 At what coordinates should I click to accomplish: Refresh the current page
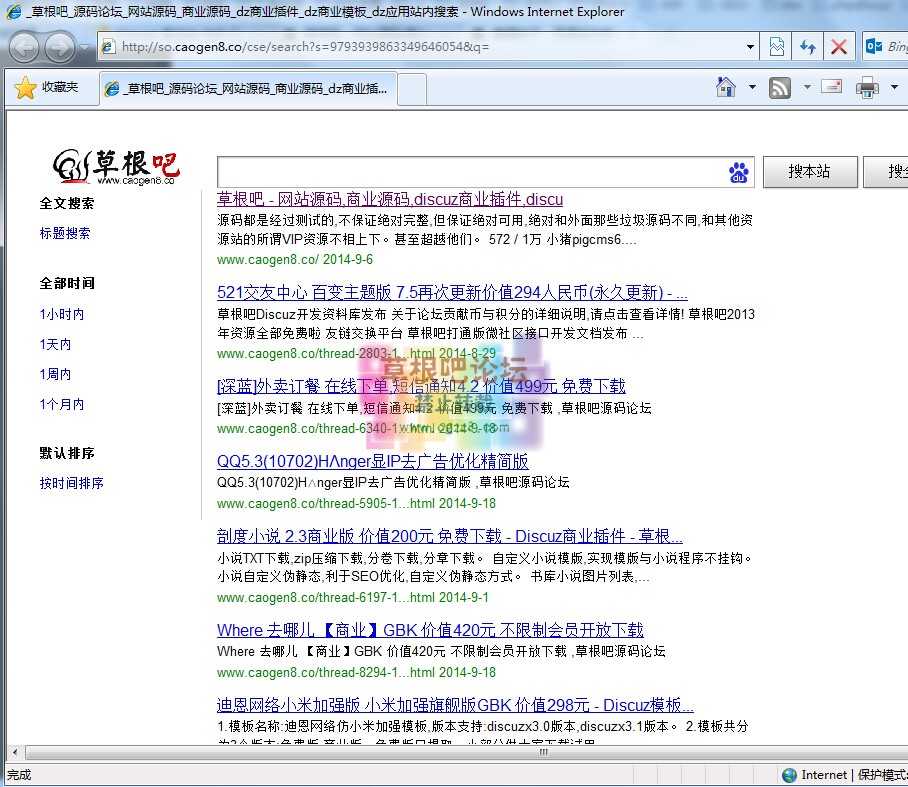click(807, 46)
